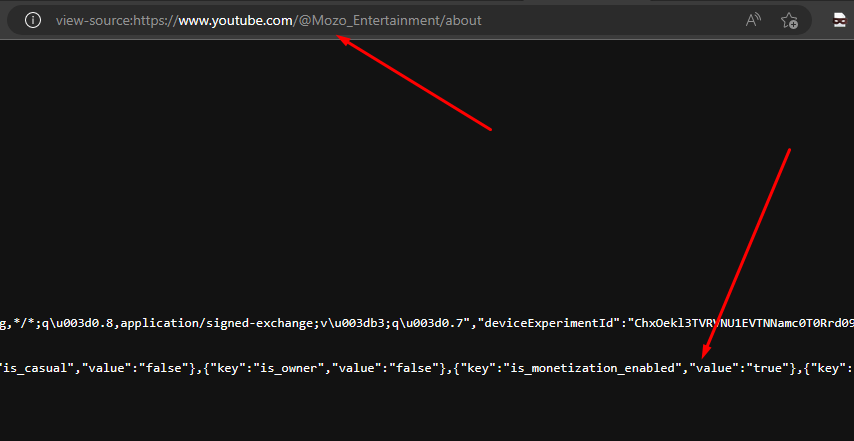854x441 pixels.
Task: Click the Read Aloud icon
Action: click(x=753, y=21)
